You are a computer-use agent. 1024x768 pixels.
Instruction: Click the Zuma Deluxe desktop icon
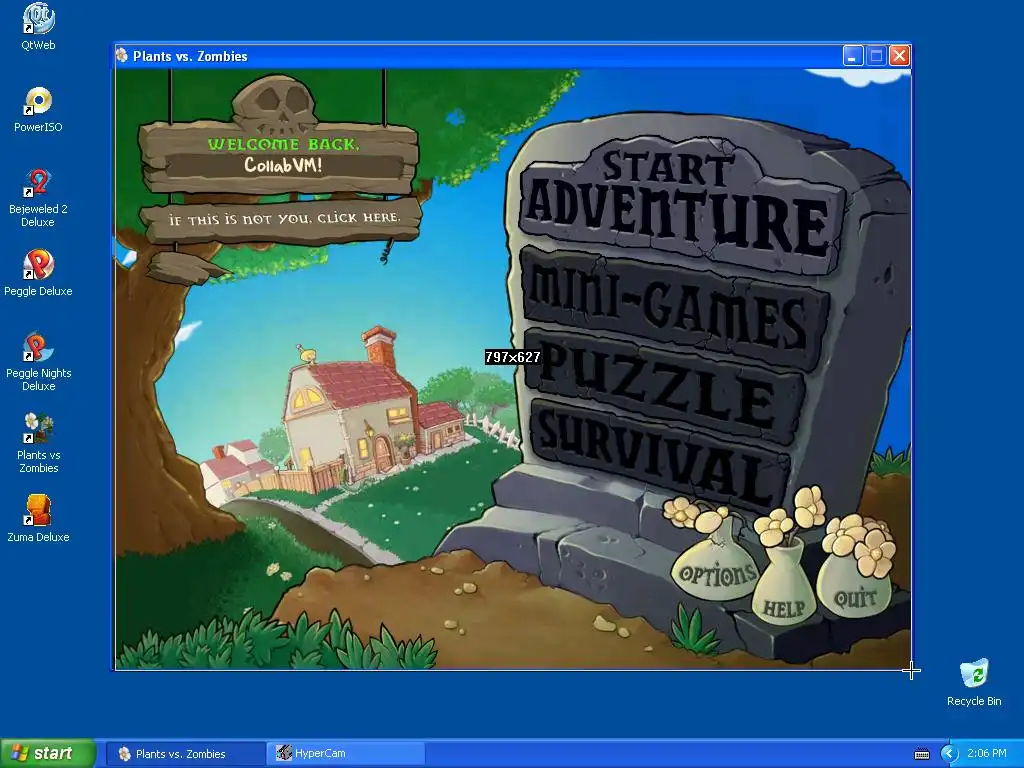38,519
